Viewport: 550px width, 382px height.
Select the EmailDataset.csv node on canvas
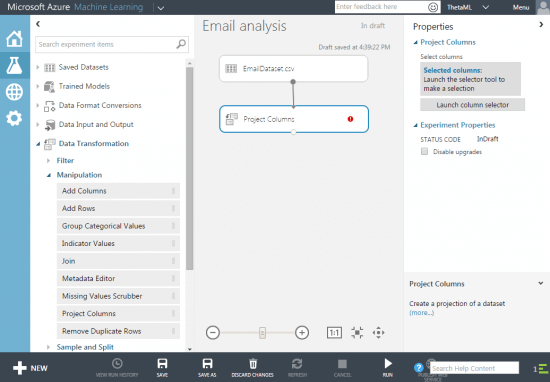[x=294, y=68]
